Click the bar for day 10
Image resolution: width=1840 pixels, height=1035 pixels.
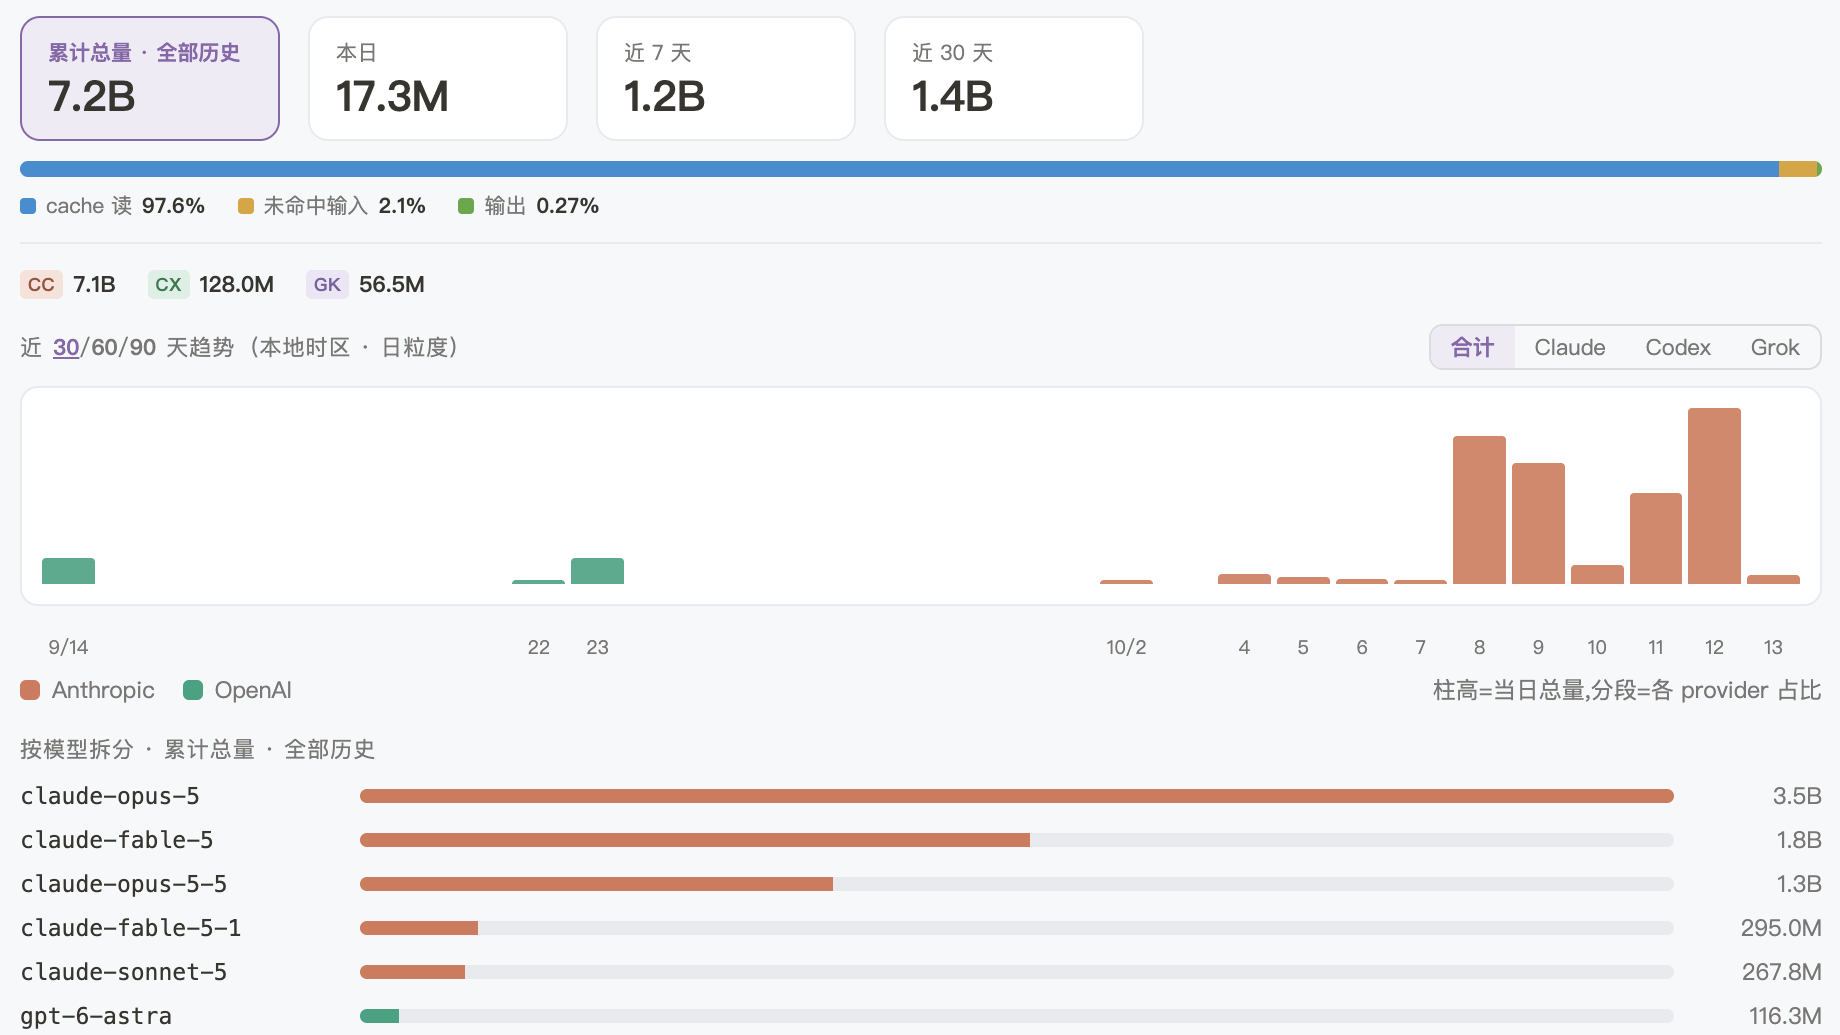tap(1597, 574)
